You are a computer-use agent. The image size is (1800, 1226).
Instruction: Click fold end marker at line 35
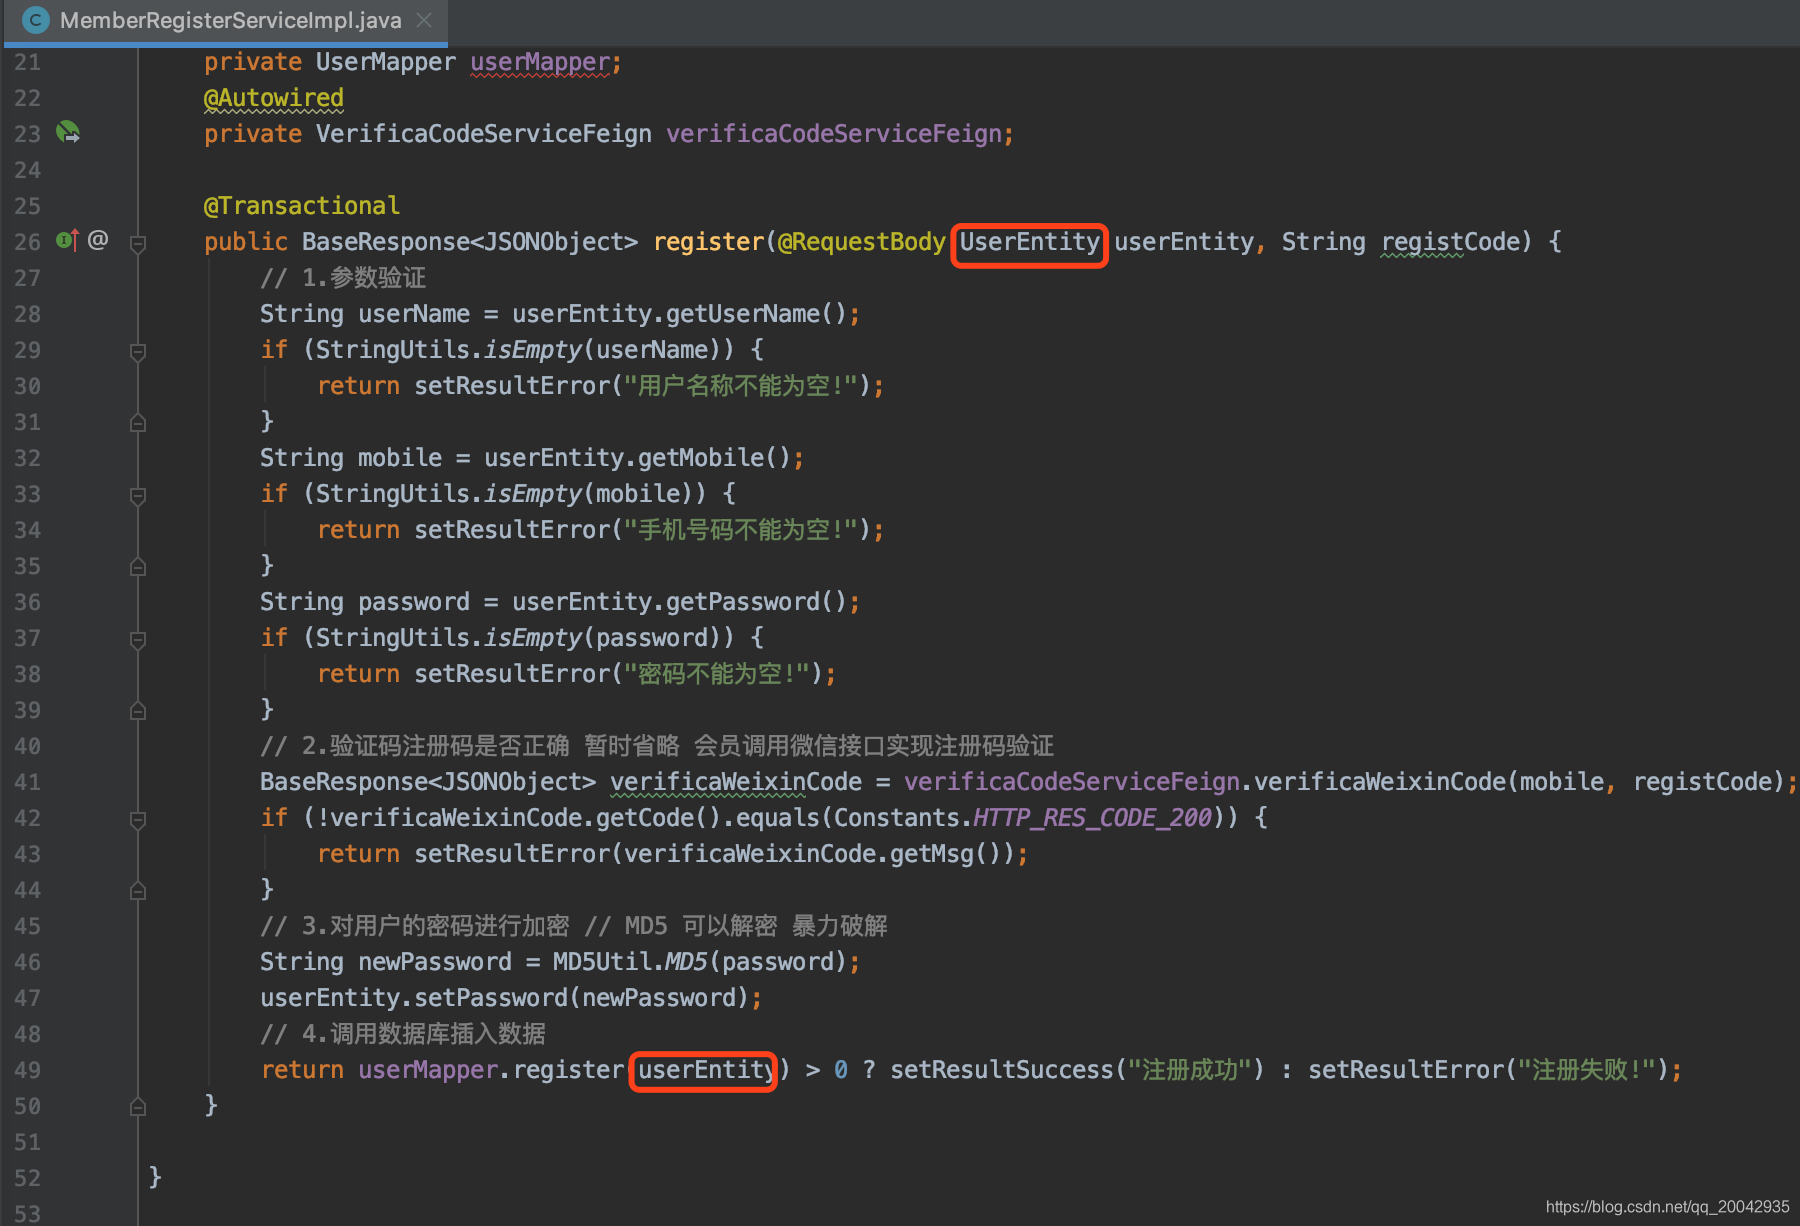pos(138,567)
